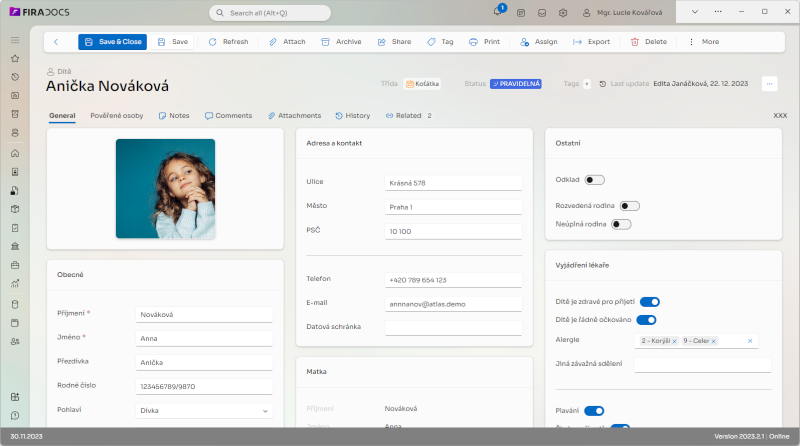
Task: Toggle Dítě je řádně očkováno
Action: coord(646,320)
